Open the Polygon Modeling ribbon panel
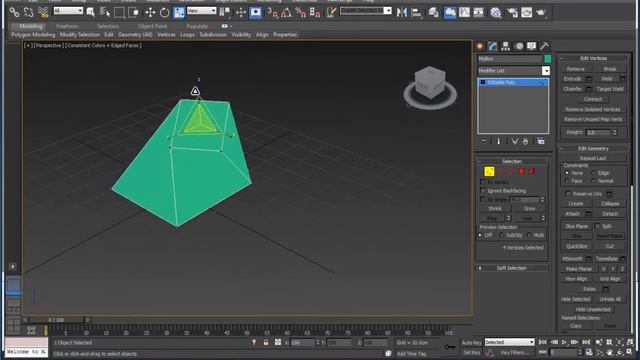640x360 pixels. coord(33,35)
